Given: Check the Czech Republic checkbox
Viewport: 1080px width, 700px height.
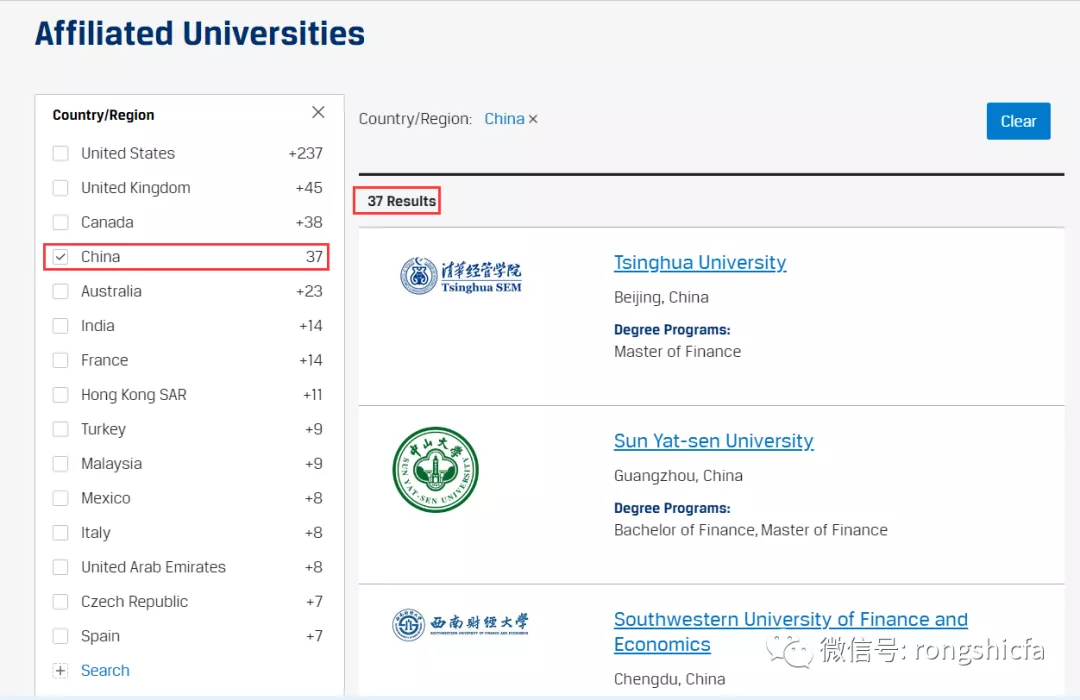Looking at the screenshot, I should point(61,601).
